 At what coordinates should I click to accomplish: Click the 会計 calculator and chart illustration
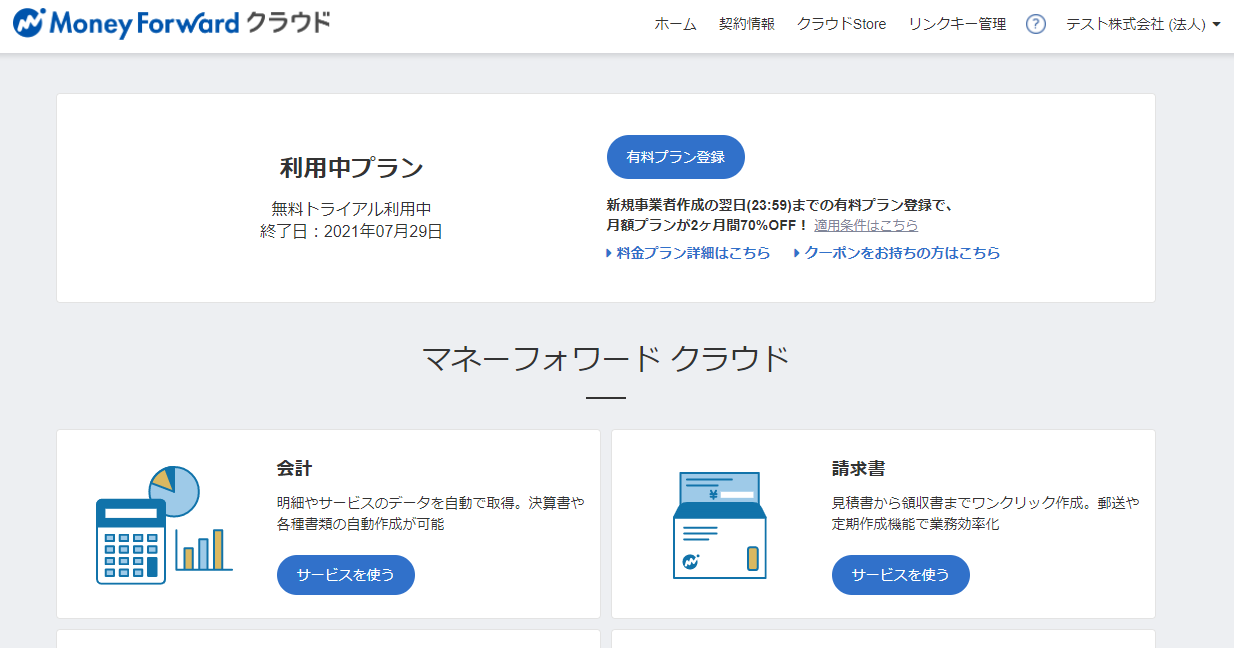point(164,525)
